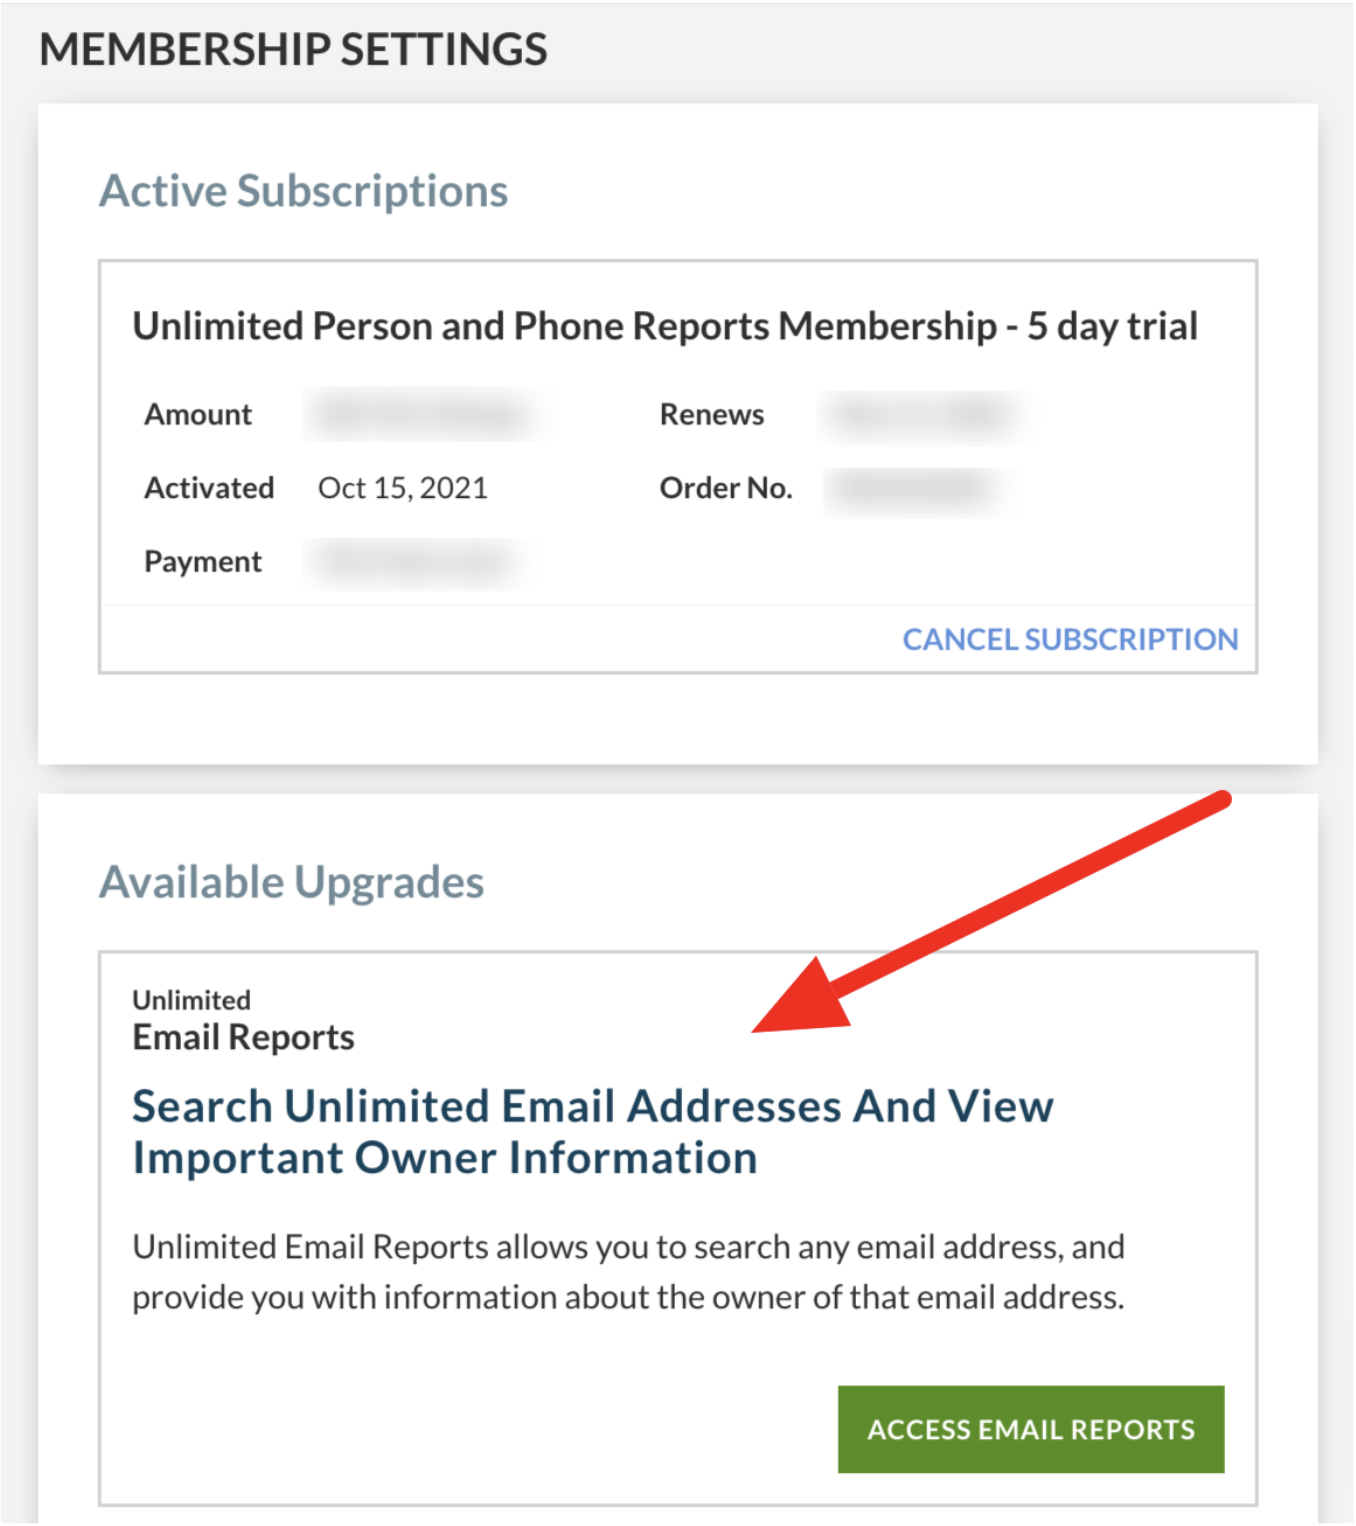Click the Available Upgrades heading
Viewport: 1356px width, 1526px height.
pyautogui.click(x=291, y=881)
